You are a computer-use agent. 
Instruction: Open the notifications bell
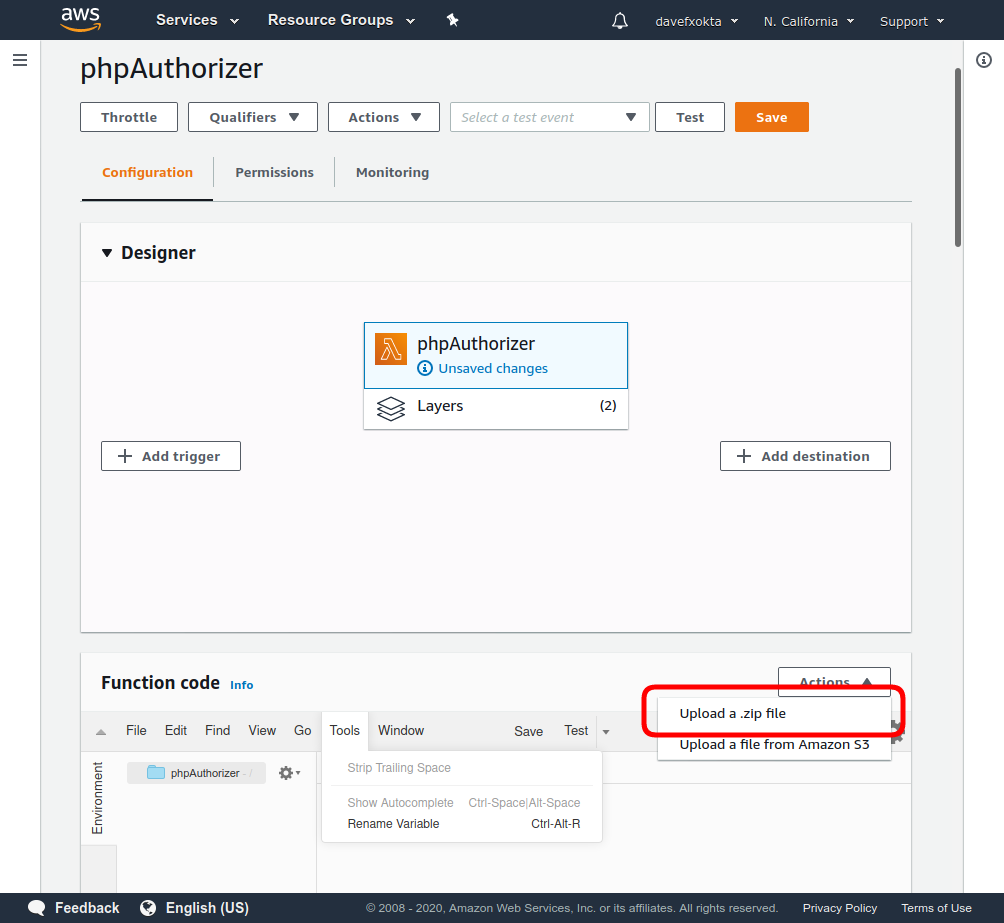(x=620, y=21)
